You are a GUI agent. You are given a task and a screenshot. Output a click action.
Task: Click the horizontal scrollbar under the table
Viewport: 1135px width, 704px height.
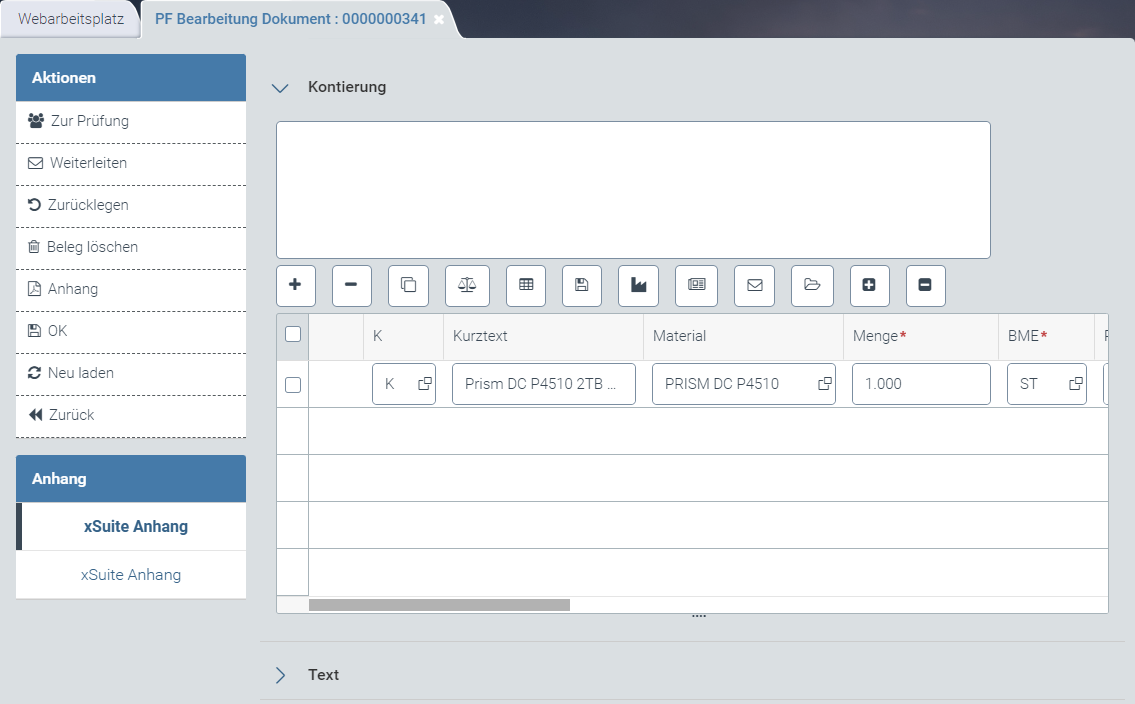(x=439, y=605)
